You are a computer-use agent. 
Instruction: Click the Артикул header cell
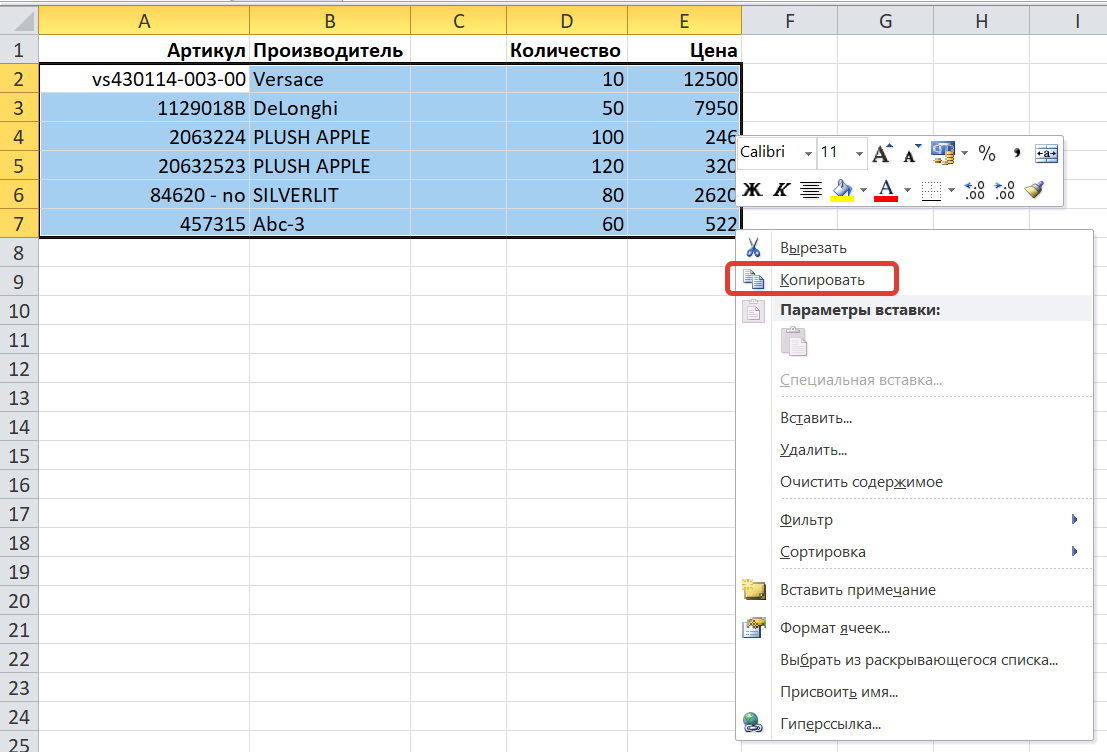(144, 50)
